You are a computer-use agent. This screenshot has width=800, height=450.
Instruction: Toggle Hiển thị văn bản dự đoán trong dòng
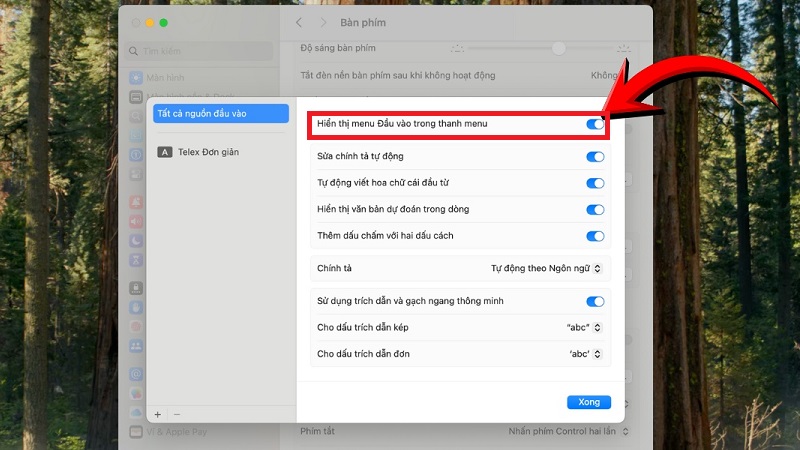point(595,210)
